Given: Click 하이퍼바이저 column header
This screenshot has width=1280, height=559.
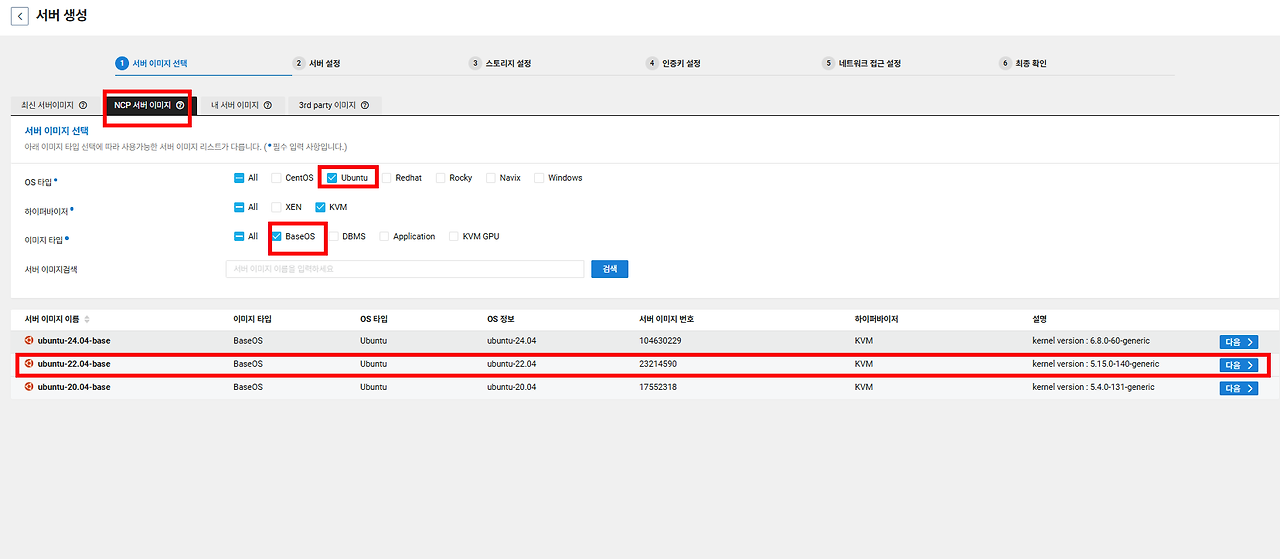Looking at the screenshot, I should point(877,319).
